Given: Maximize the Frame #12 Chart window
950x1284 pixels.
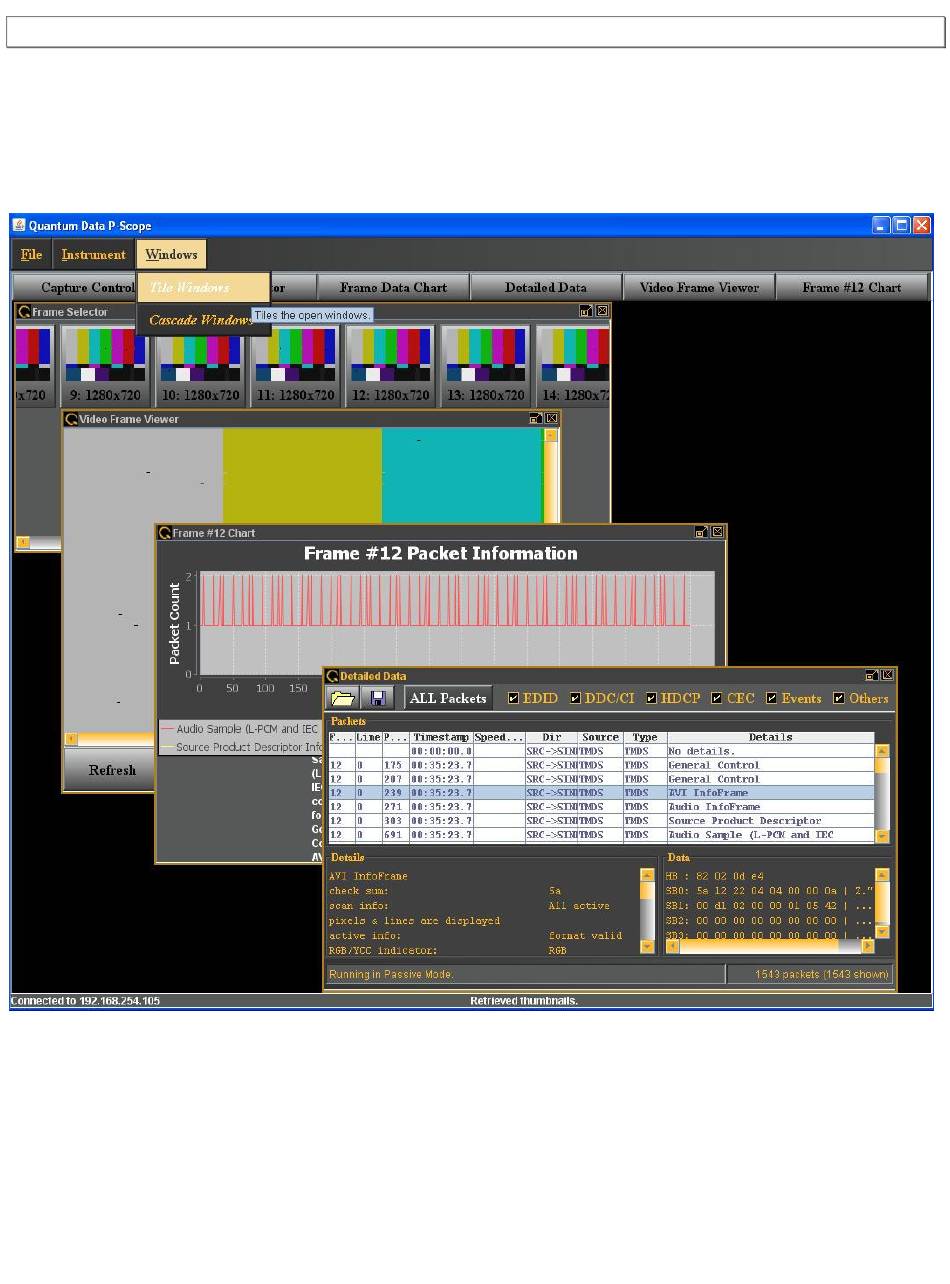Looking at the screenshot, I should pos(701,532).
